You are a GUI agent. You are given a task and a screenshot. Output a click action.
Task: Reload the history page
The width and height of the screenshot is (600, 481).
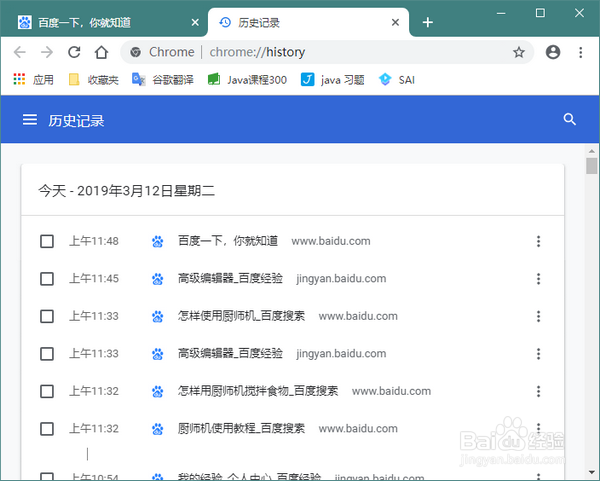pos(74,52)
